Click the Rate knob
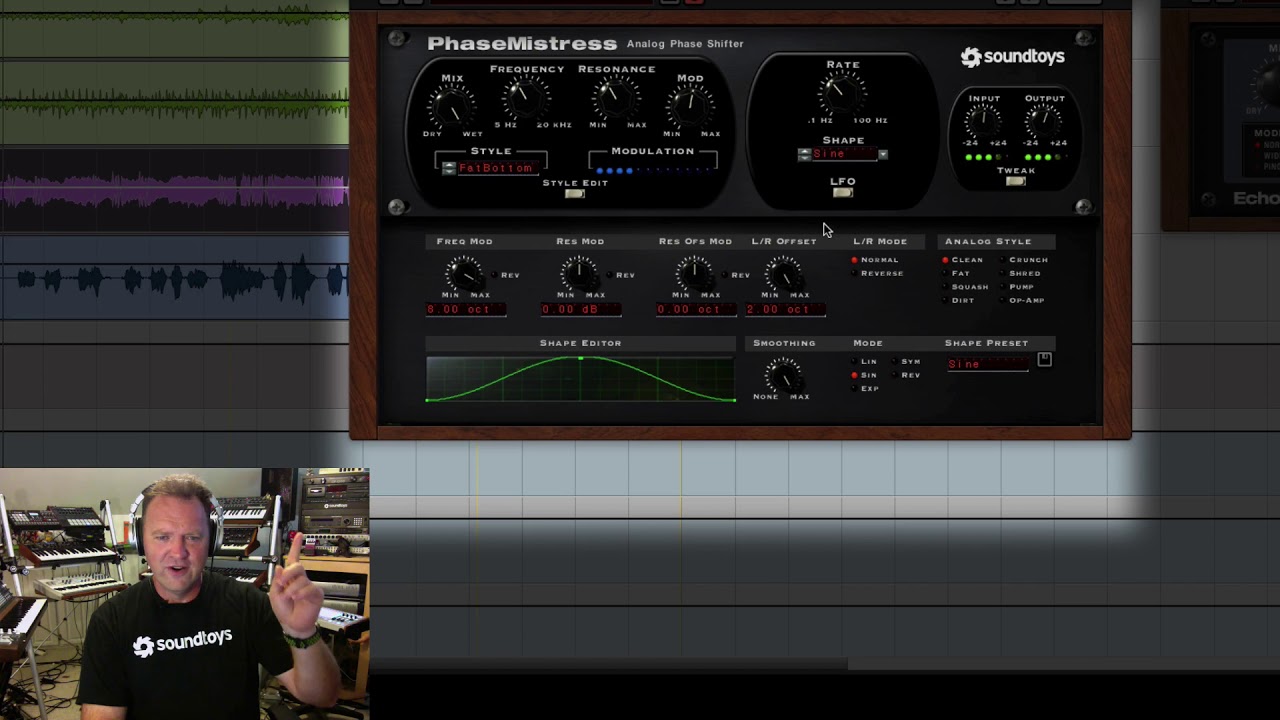Viewport: 1280px width, 720px height. 842,93
